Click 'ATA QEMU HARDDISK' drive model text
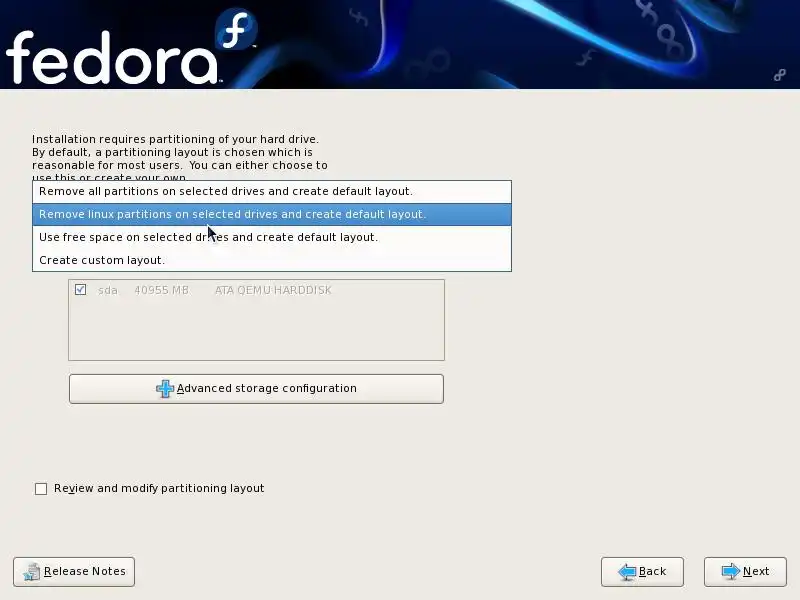Viewport: 800px width, 600px height. click(273, 290)
